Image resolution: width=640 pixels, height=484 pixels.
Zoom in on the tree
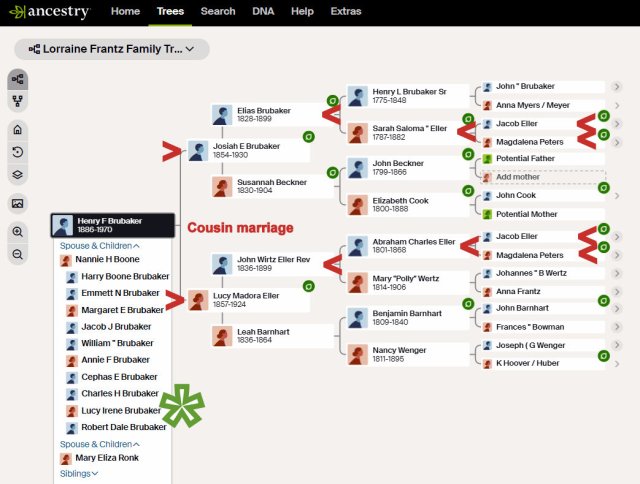point(17,231)
